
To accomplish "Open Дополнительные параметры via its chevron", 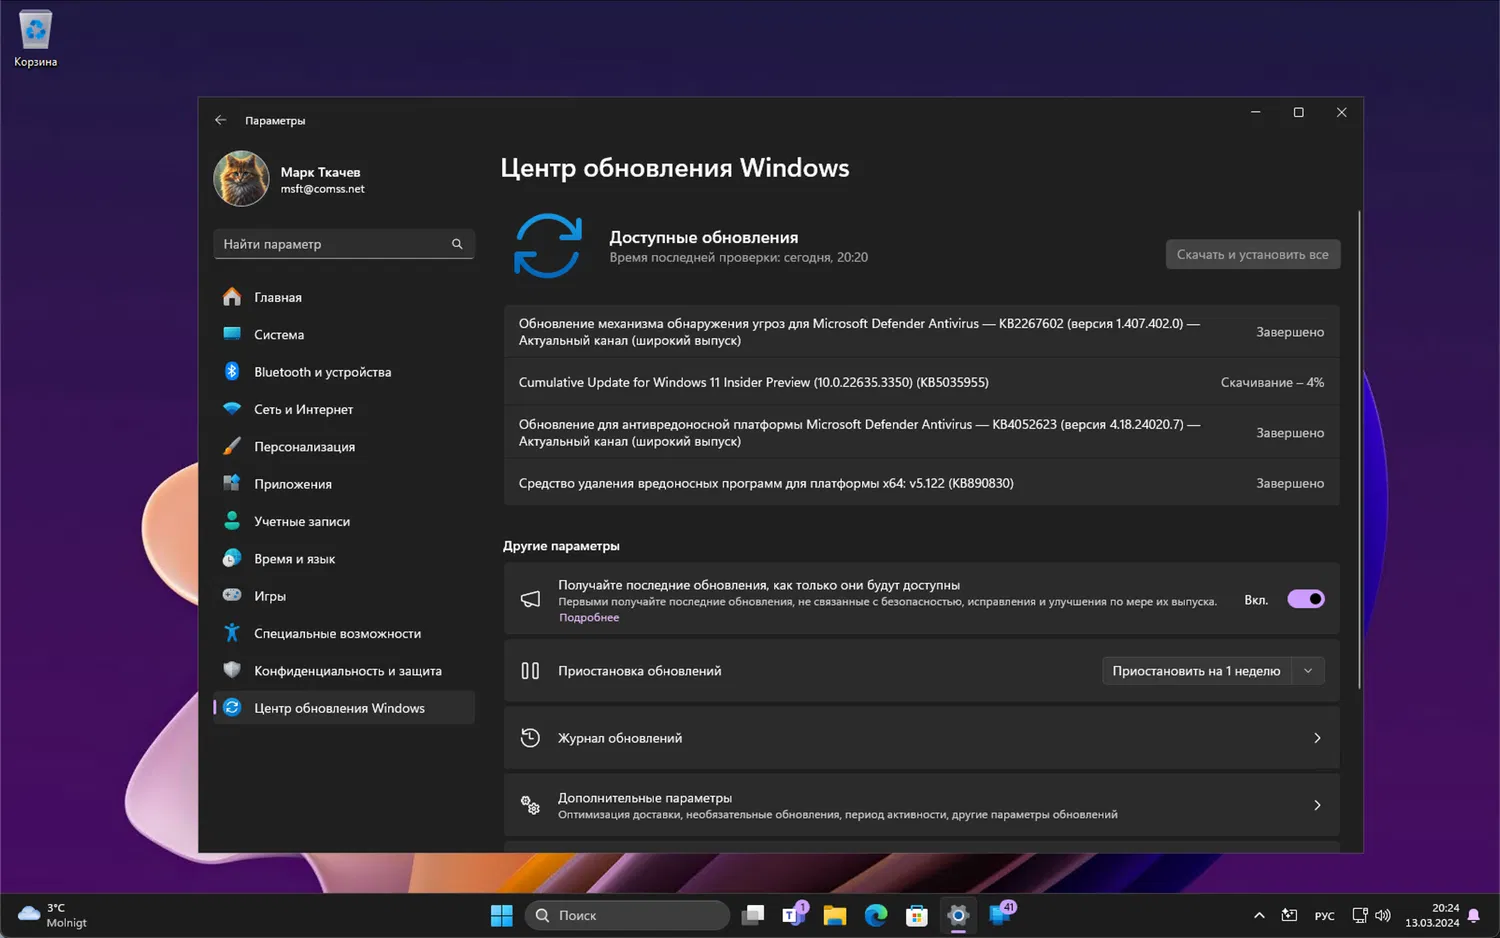I will [1317, 805].
